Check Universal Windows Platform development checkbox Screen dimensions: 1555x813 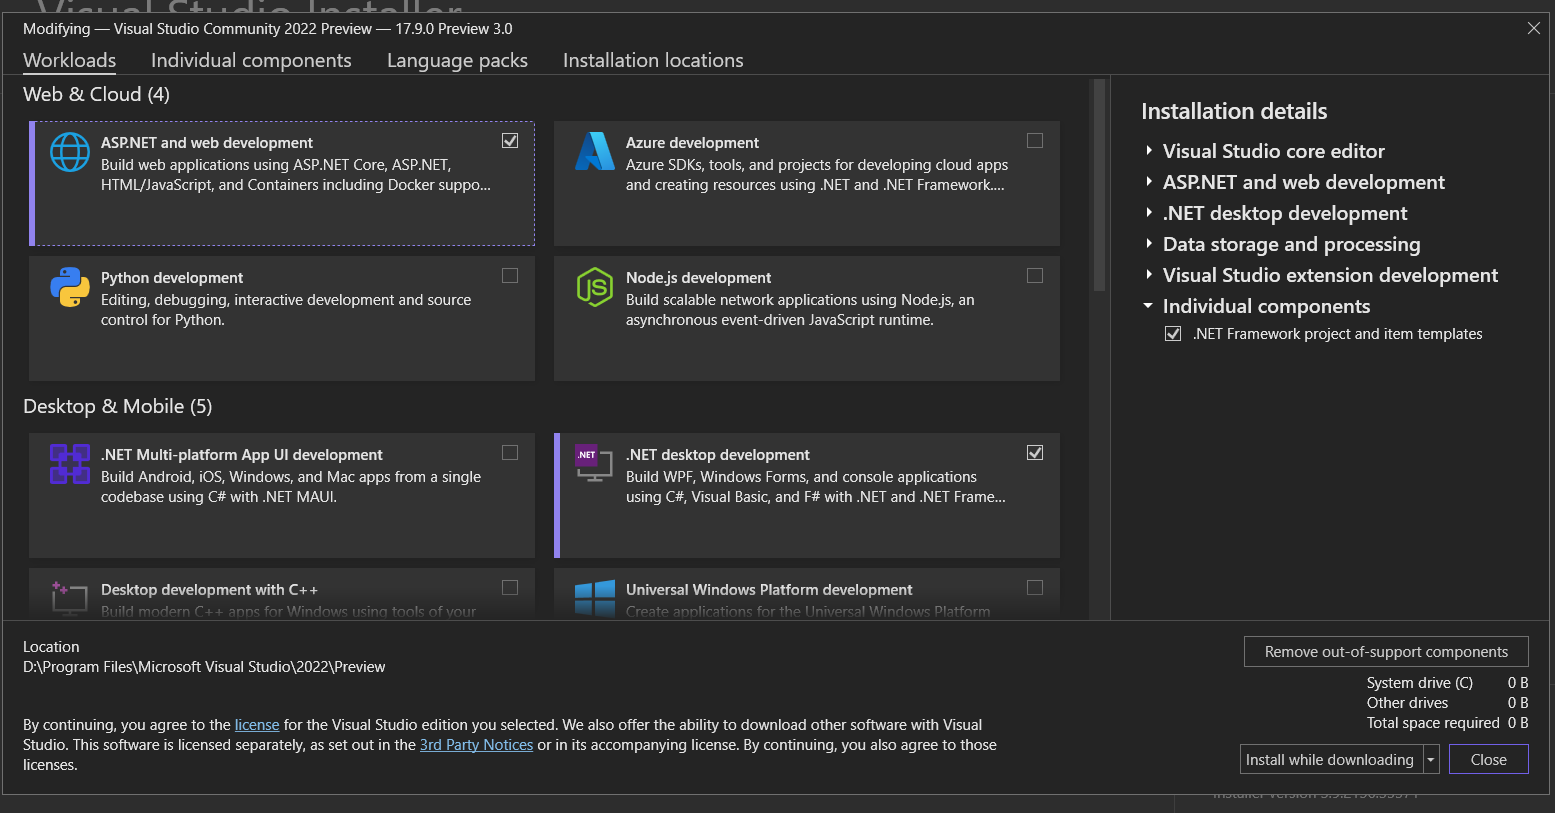coord(1035,588)
